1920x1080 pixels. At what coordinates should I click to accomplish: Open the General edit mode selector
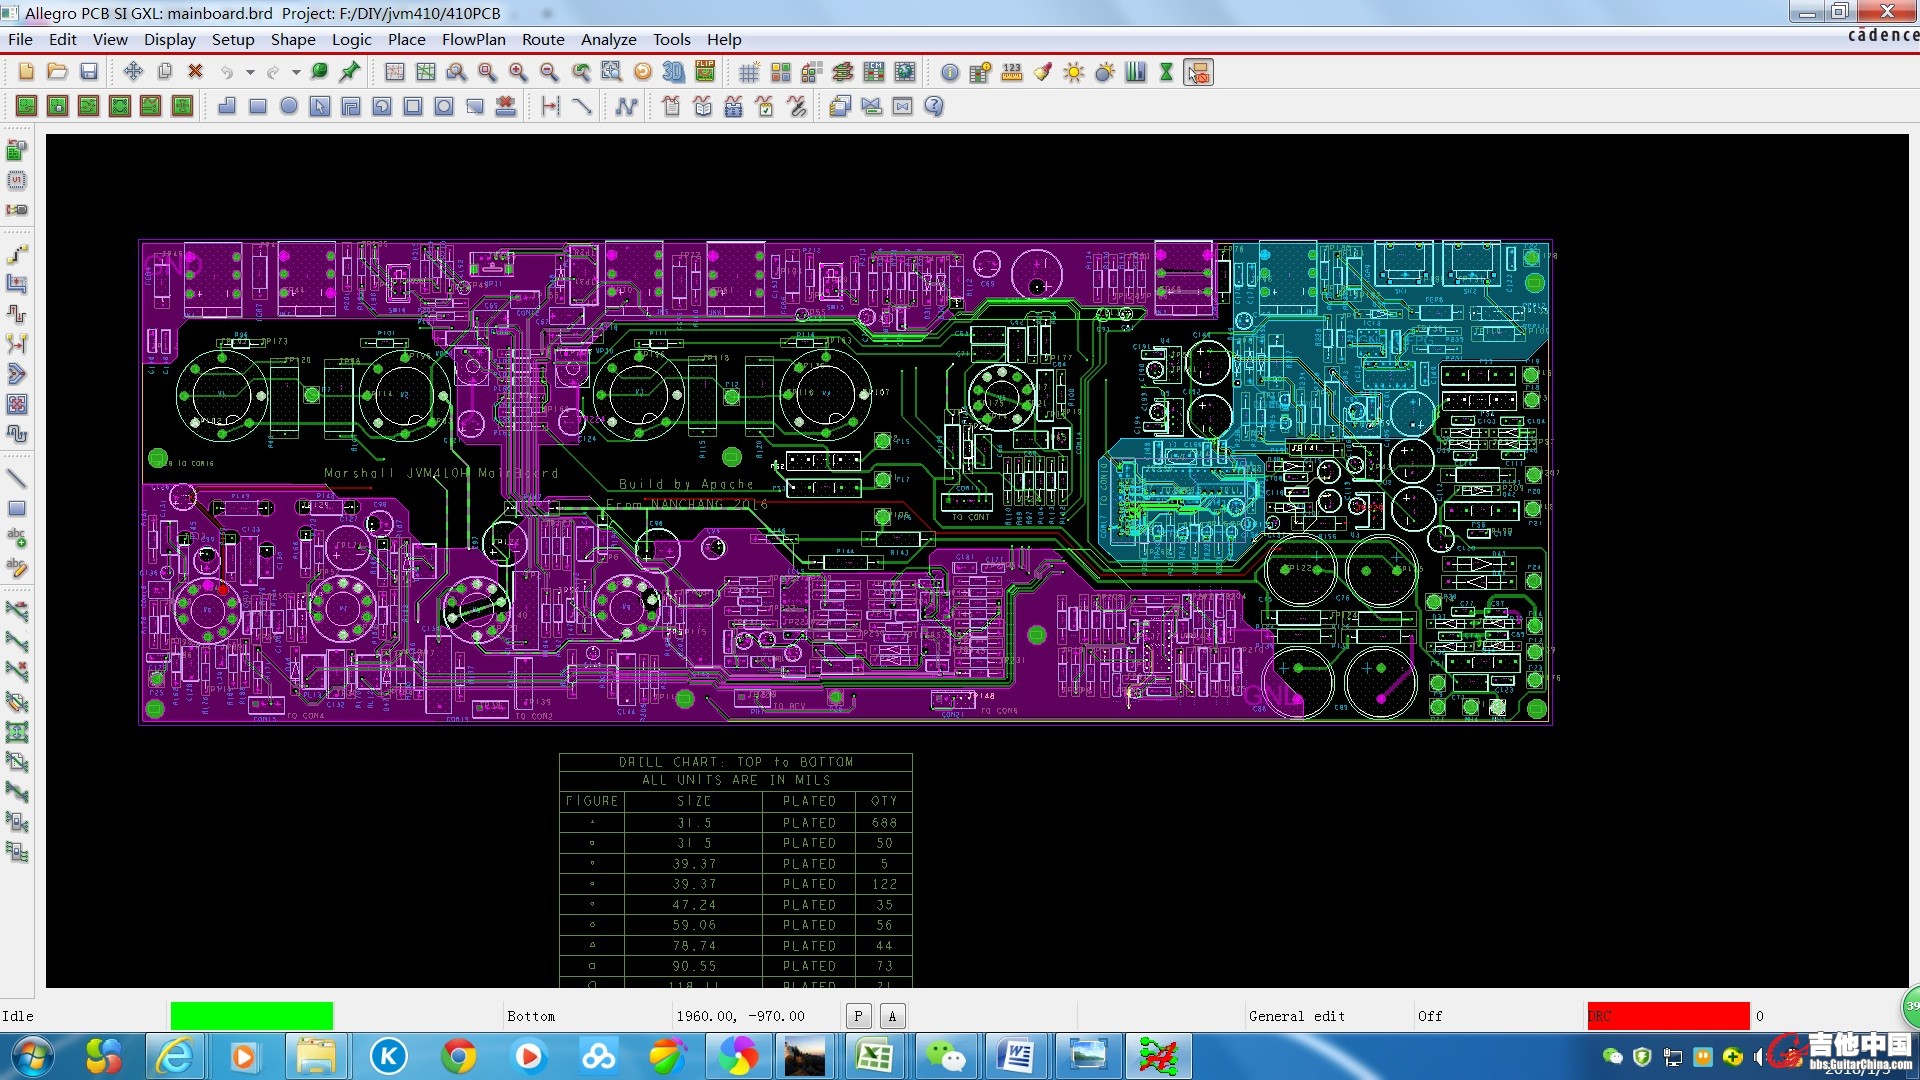pos(1296,1016)
